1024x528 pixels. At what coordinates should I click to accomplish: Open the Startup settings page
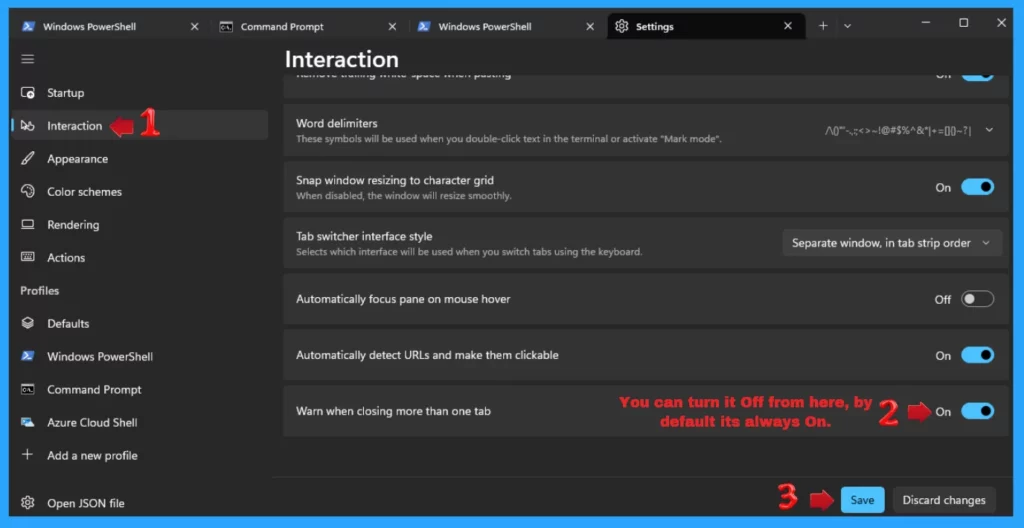coord(140,93)
